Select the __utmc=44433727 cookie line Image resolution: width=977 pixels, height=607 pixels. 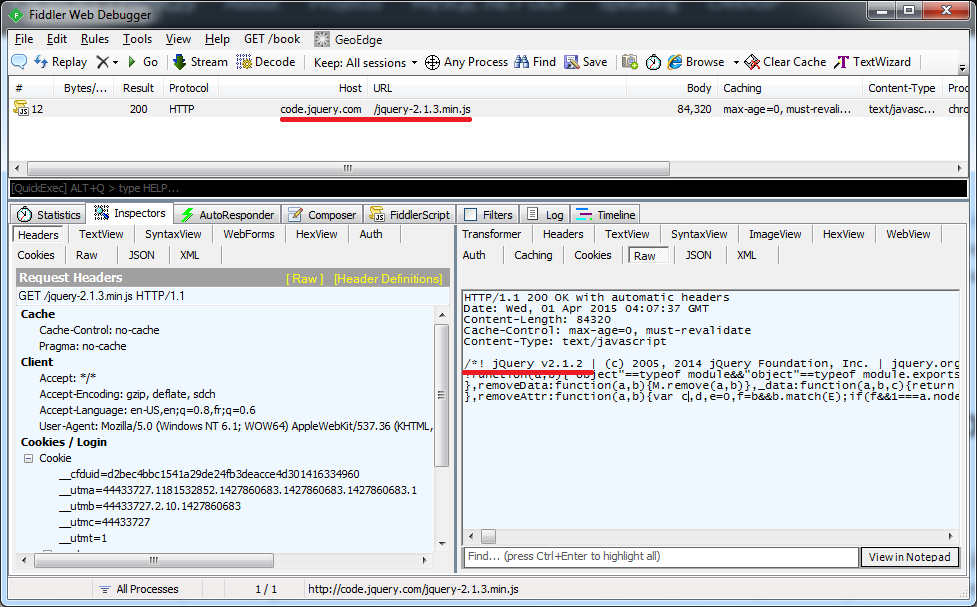tap(105, 522)
